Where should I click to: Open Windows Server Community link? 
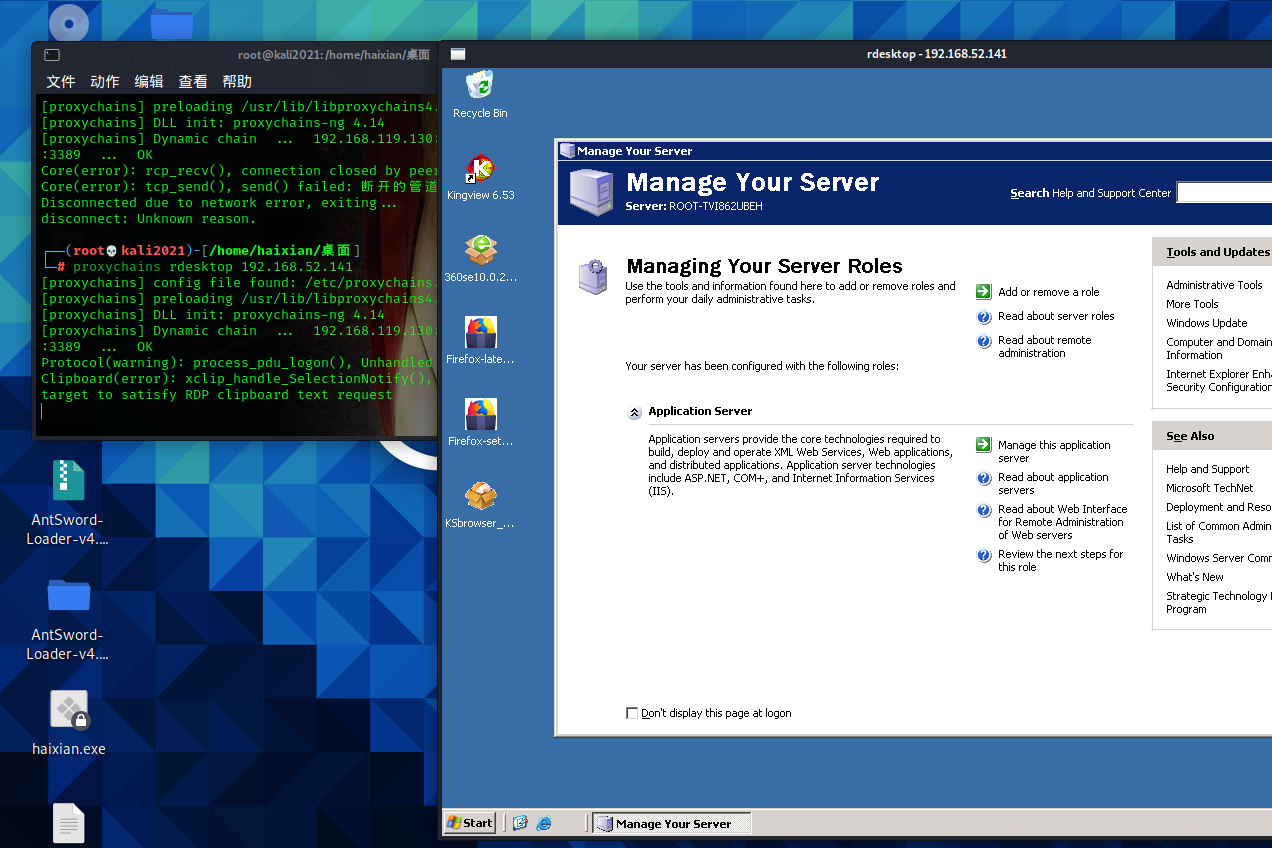[x=1218, y=558]
